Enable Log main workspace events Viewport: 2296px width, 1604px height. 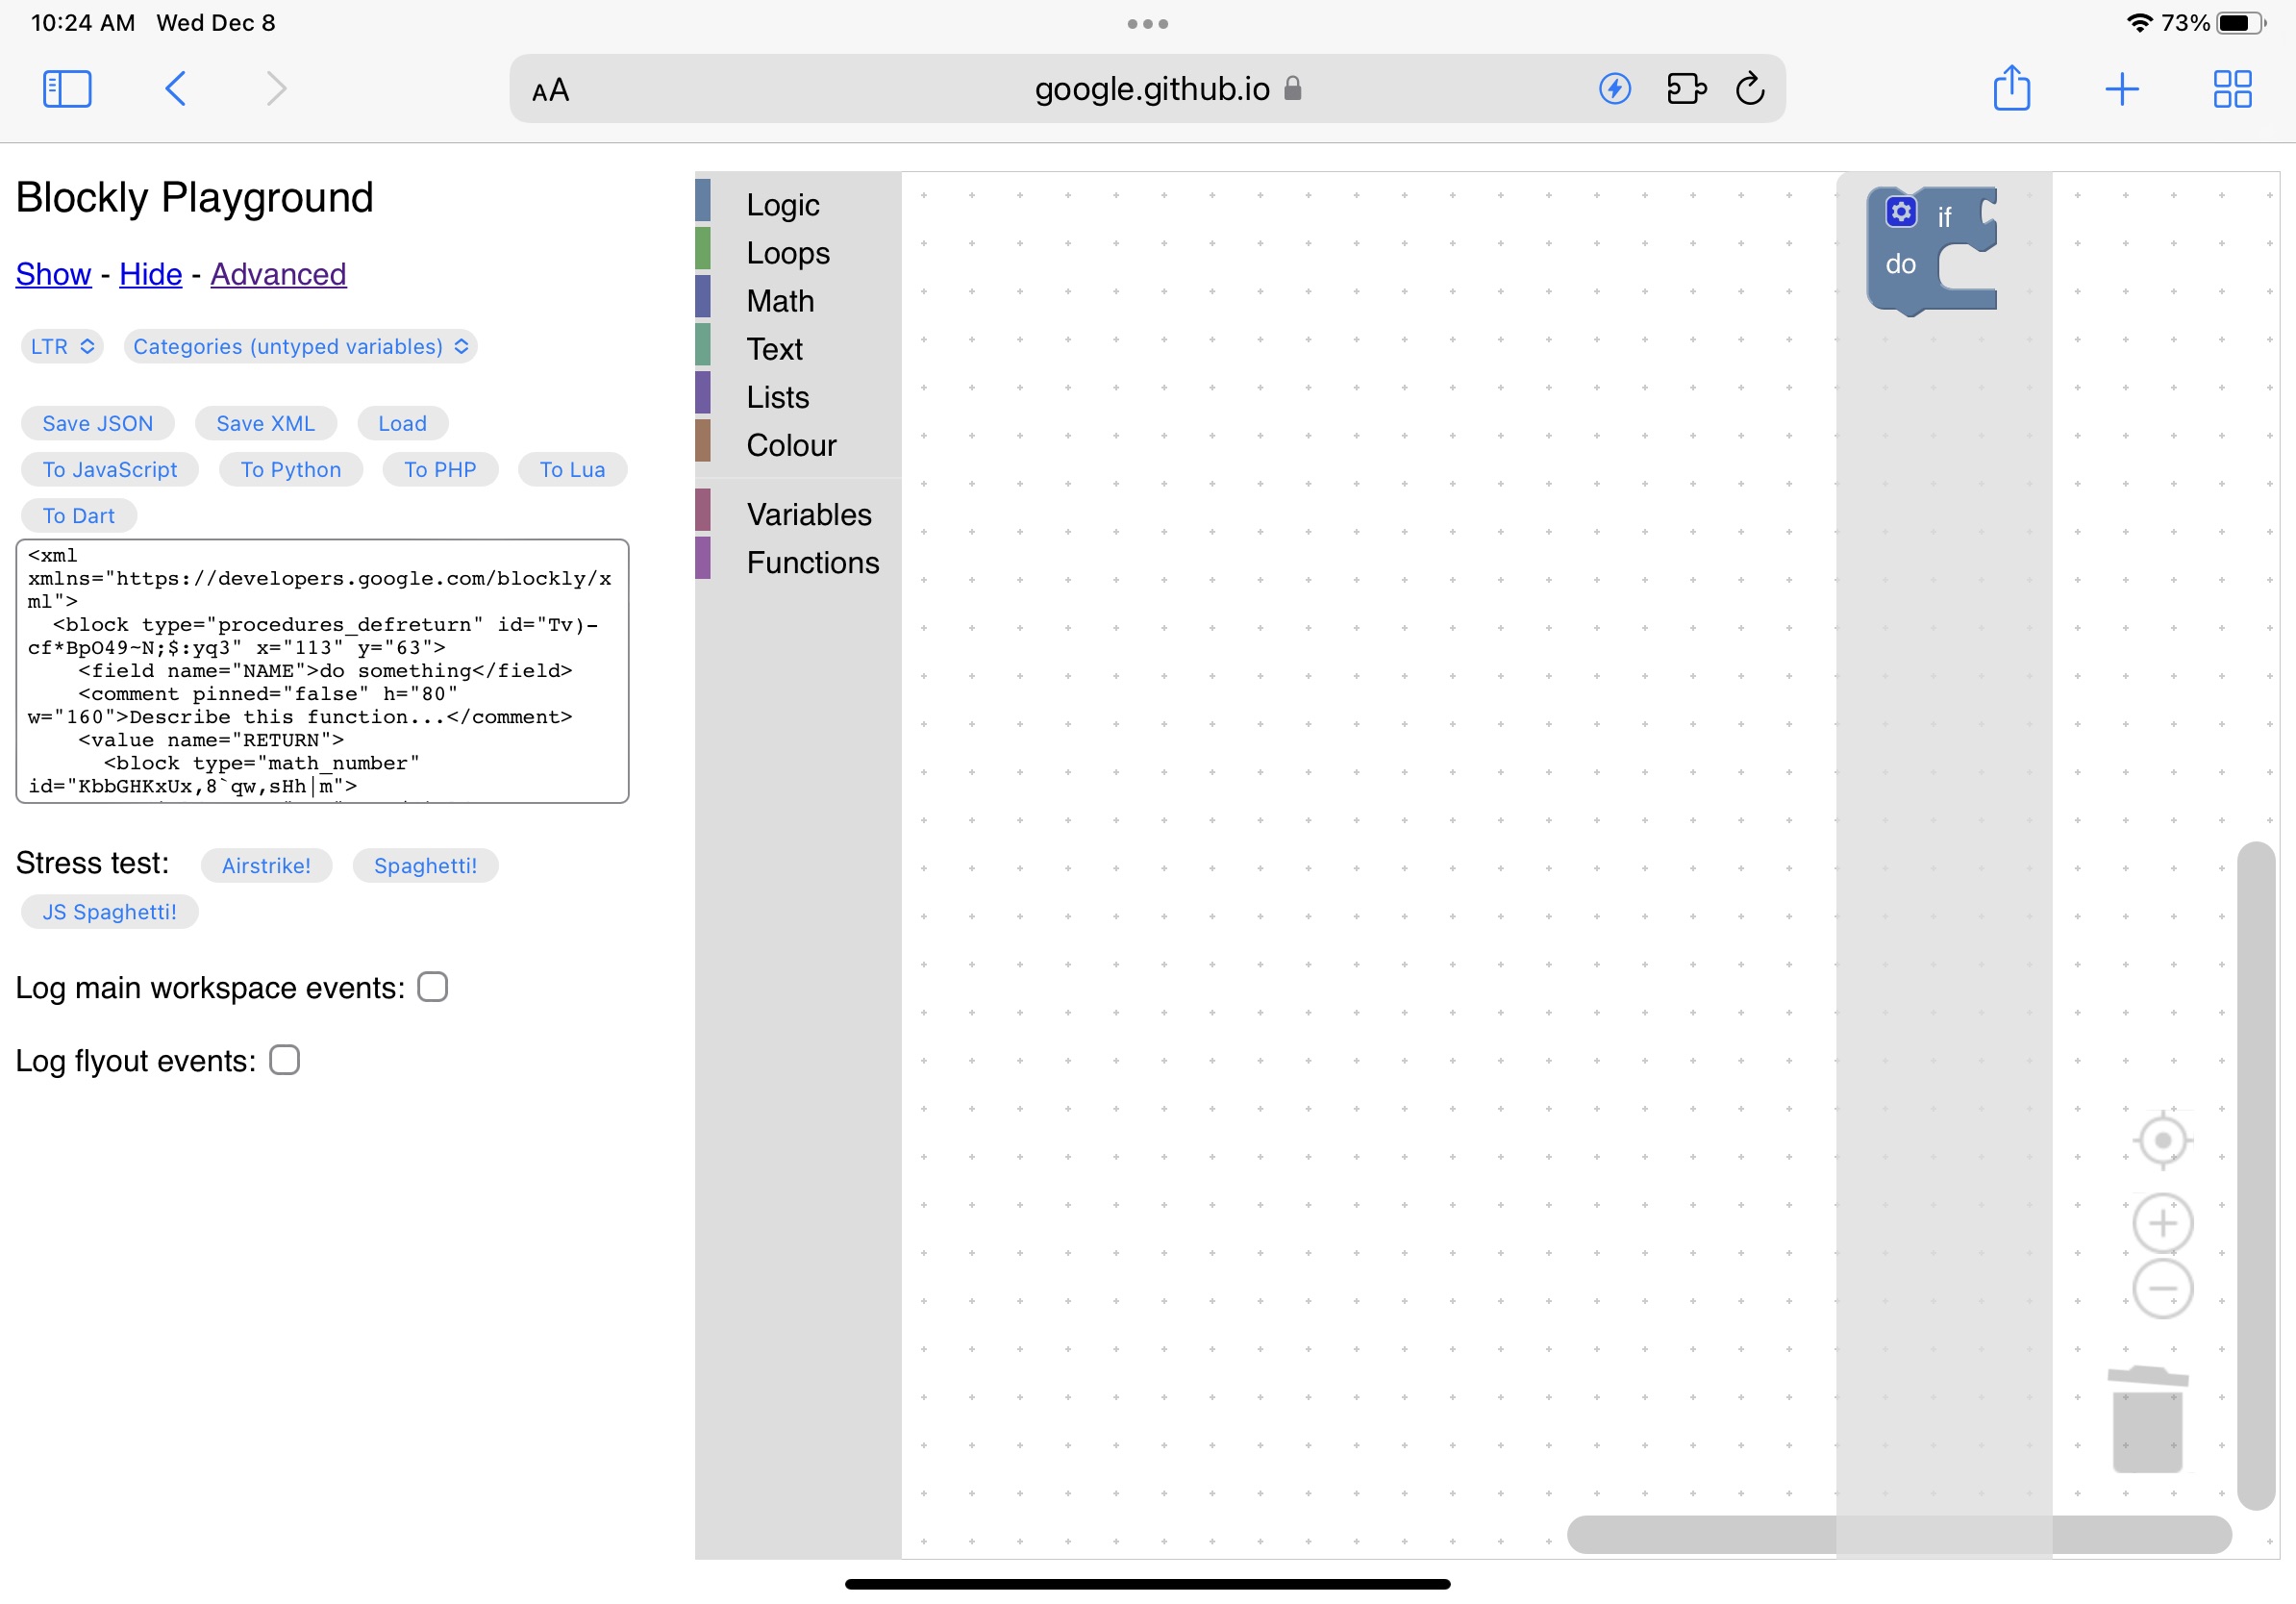[432, 987]
